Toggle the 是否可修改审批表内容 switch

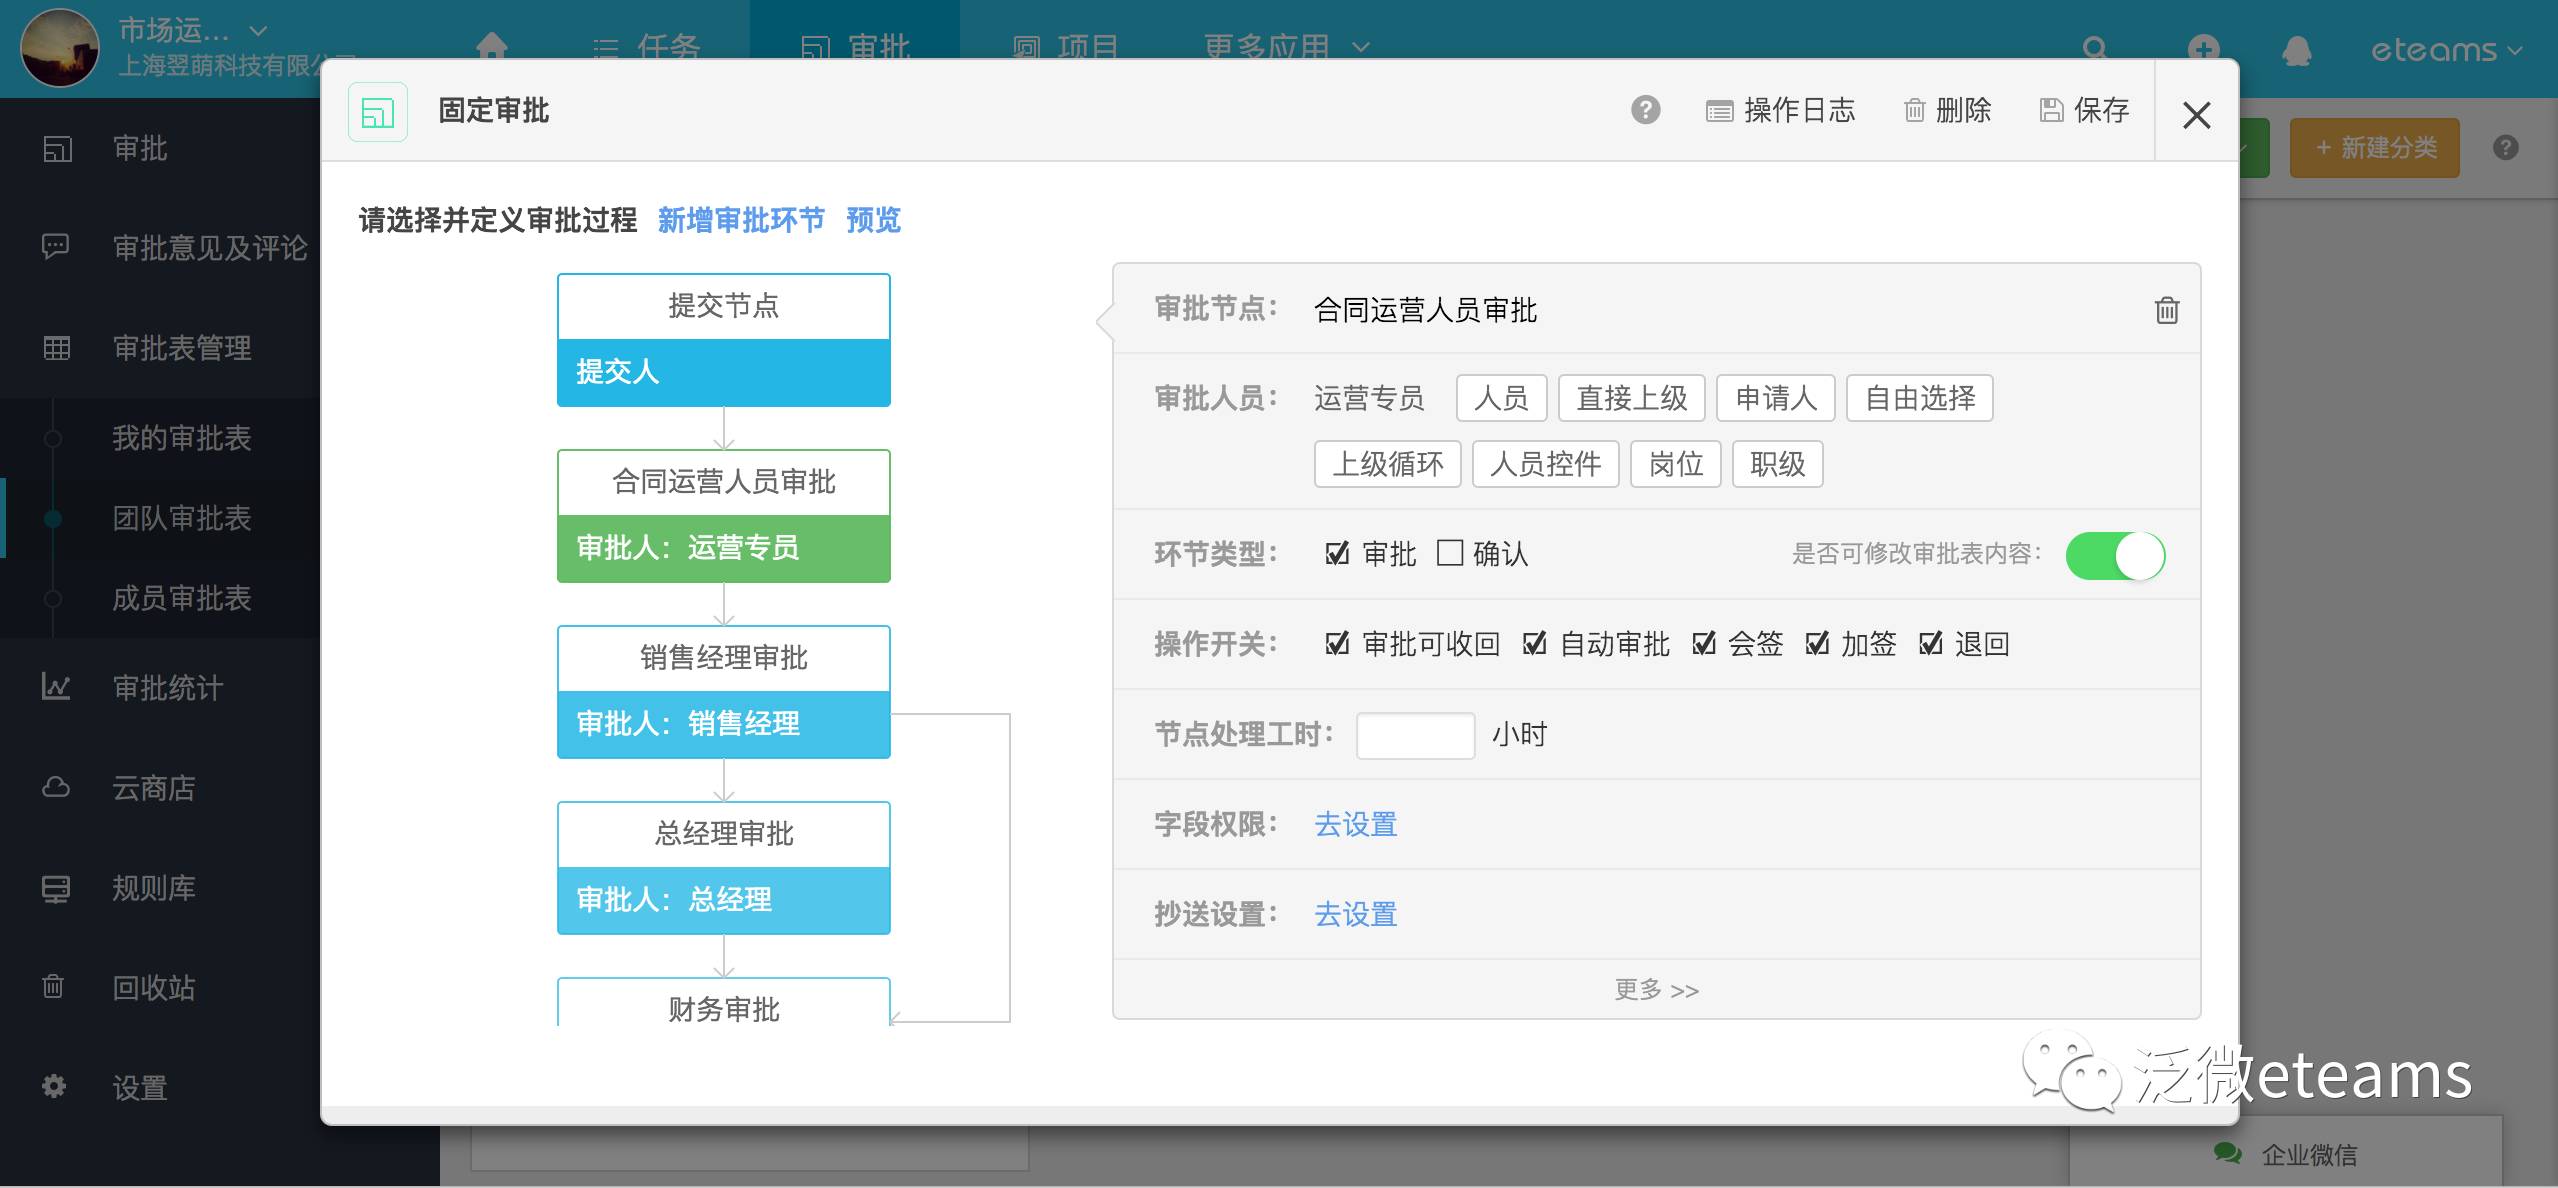pyautogui.click(x=2115, y=555)
